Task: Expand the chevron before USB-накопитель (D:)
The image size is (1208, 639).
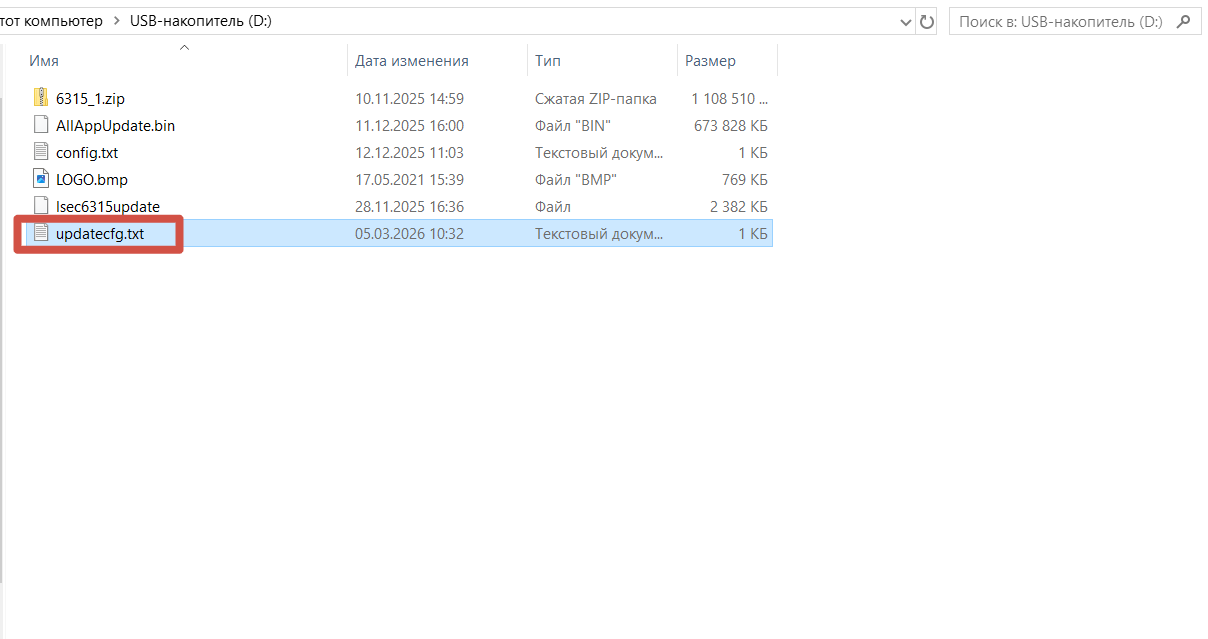Action: click(116, 21)
